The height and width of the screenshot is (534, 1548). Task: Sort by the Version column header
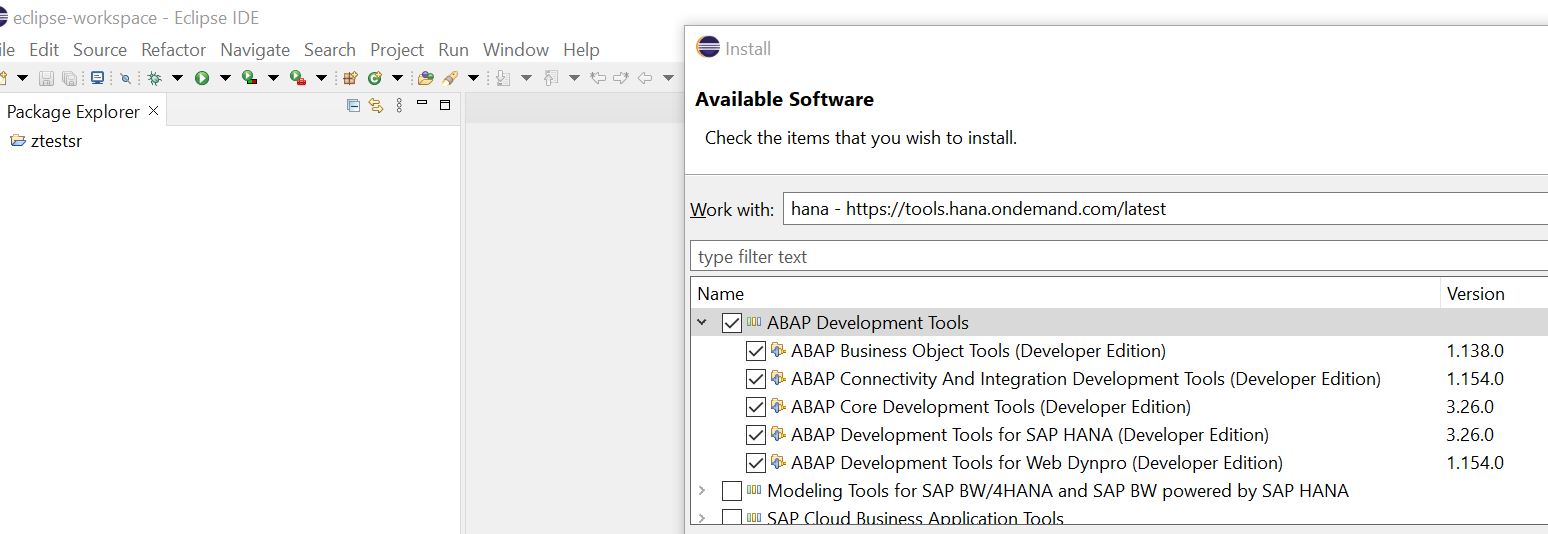(1494, 294)
